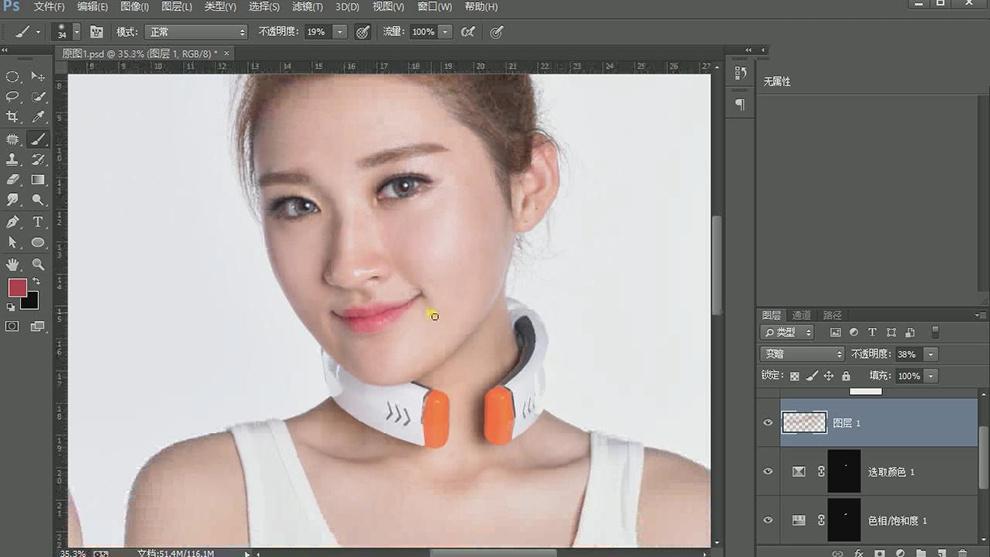Hide the 色相/饱和度 1 adjustment layer
This screenshot has width=990, height=557.
click(768, 520)
